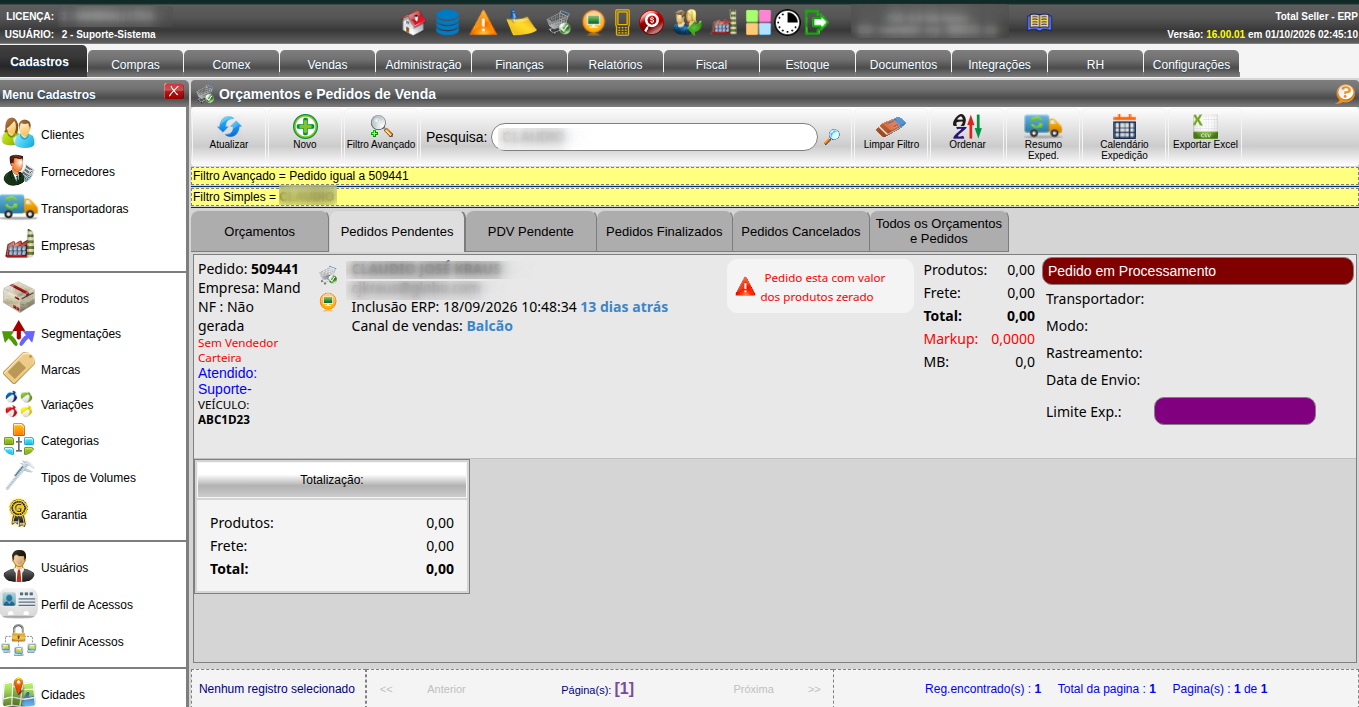The height and width of the screenshot is (707, 1359).
Task: Open the Configurações module tab
Action: [x=1191, y=64]
